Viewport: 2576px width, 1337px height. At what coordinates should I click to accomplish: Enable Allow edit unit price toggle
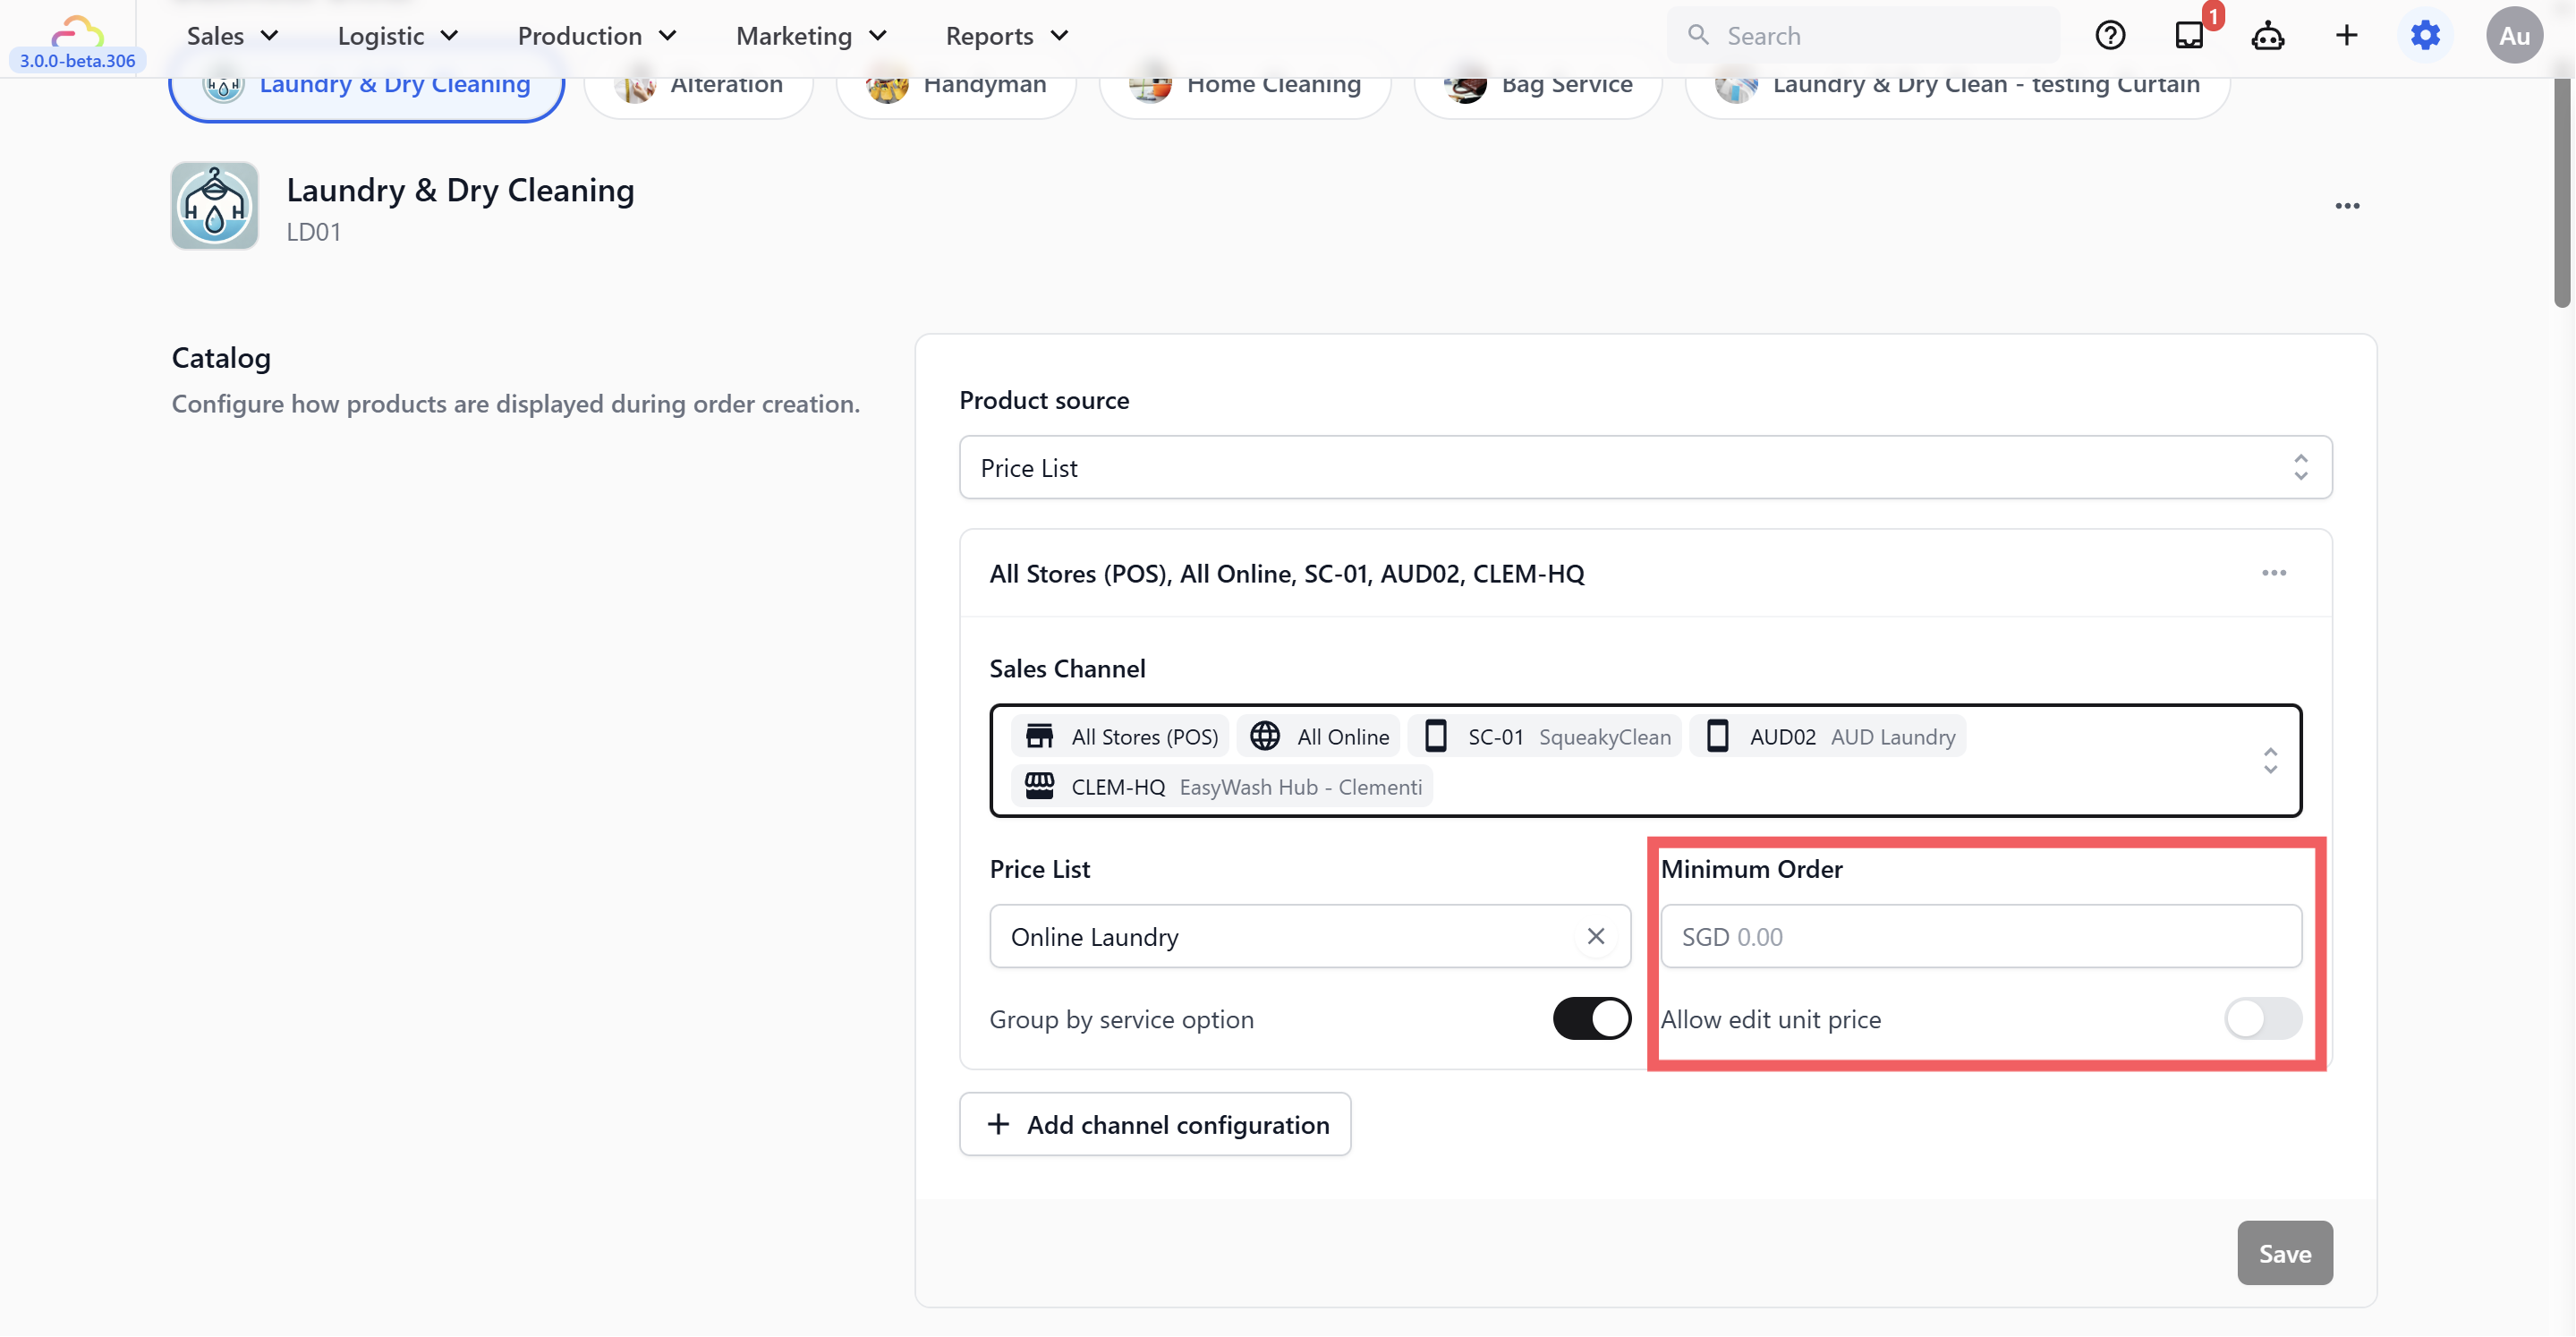pos(2262,1019)
